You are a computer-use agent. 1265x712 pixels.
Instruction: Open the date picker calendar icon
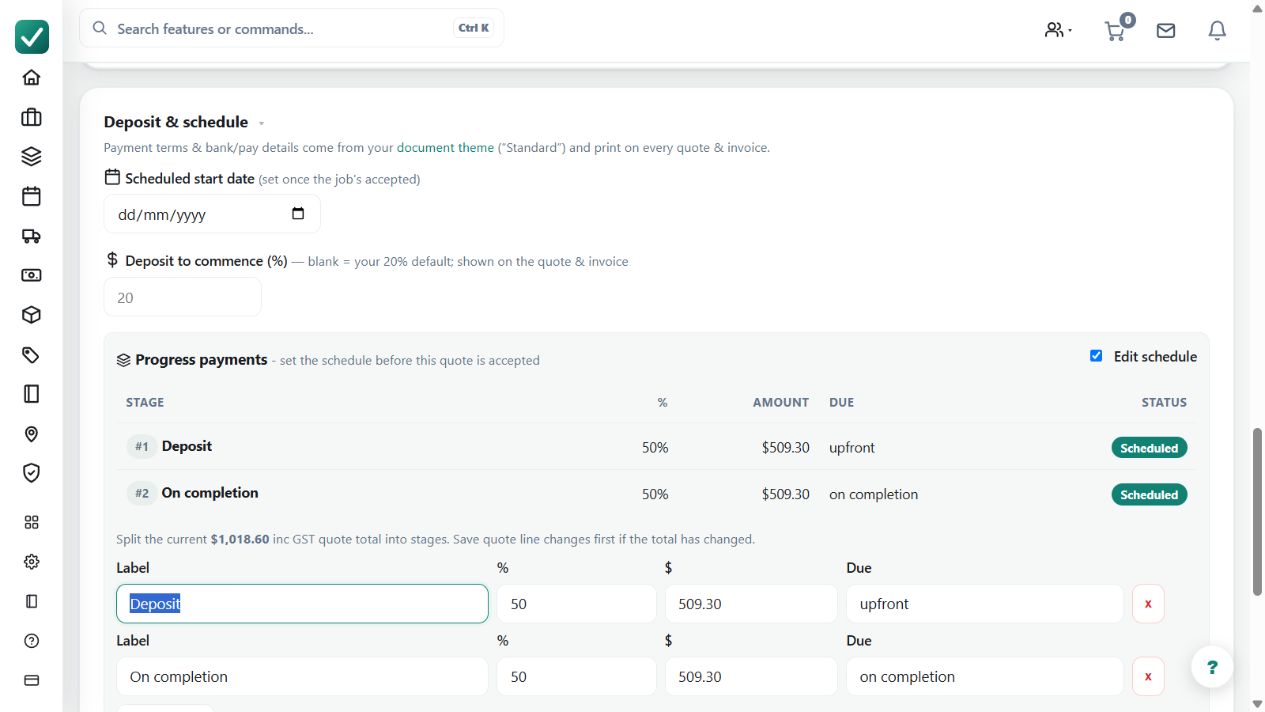click(x=298, y=213)
